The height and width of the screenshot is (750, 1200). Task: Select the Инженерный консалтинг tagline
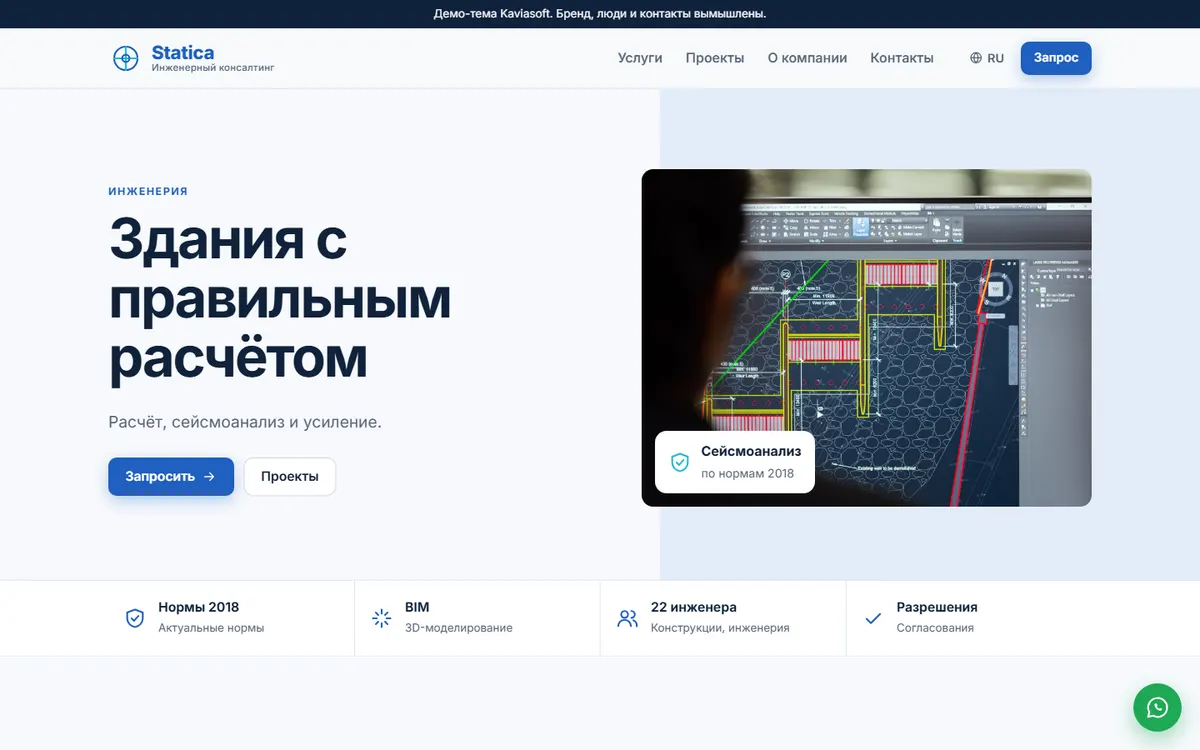[x=213, y=68]
